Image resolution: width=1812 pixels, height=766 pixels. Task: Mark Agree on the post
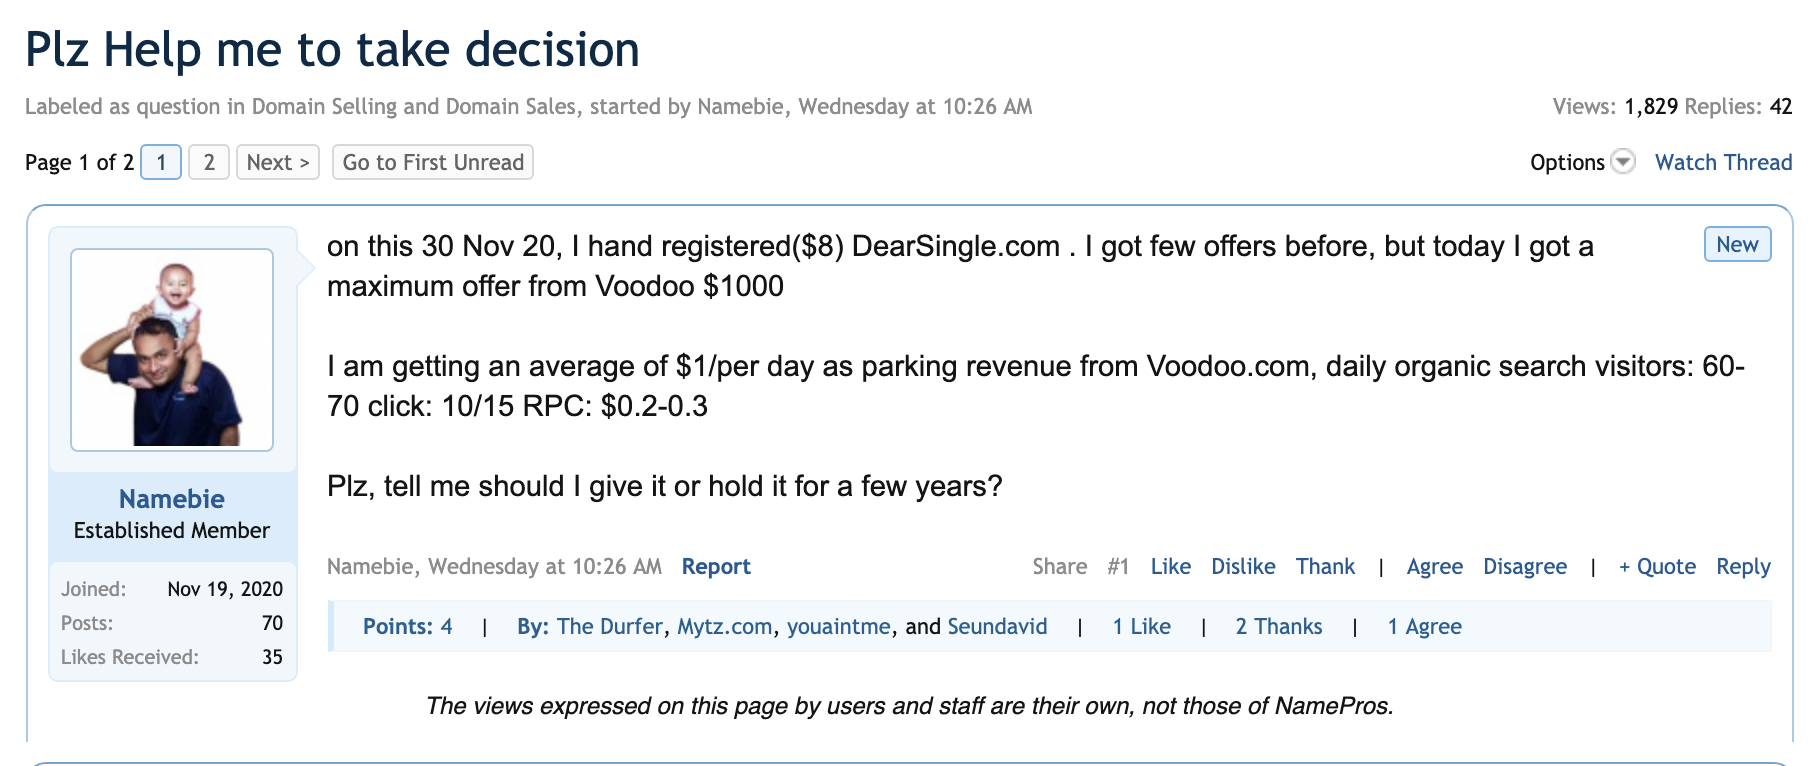click(1434, 566)
